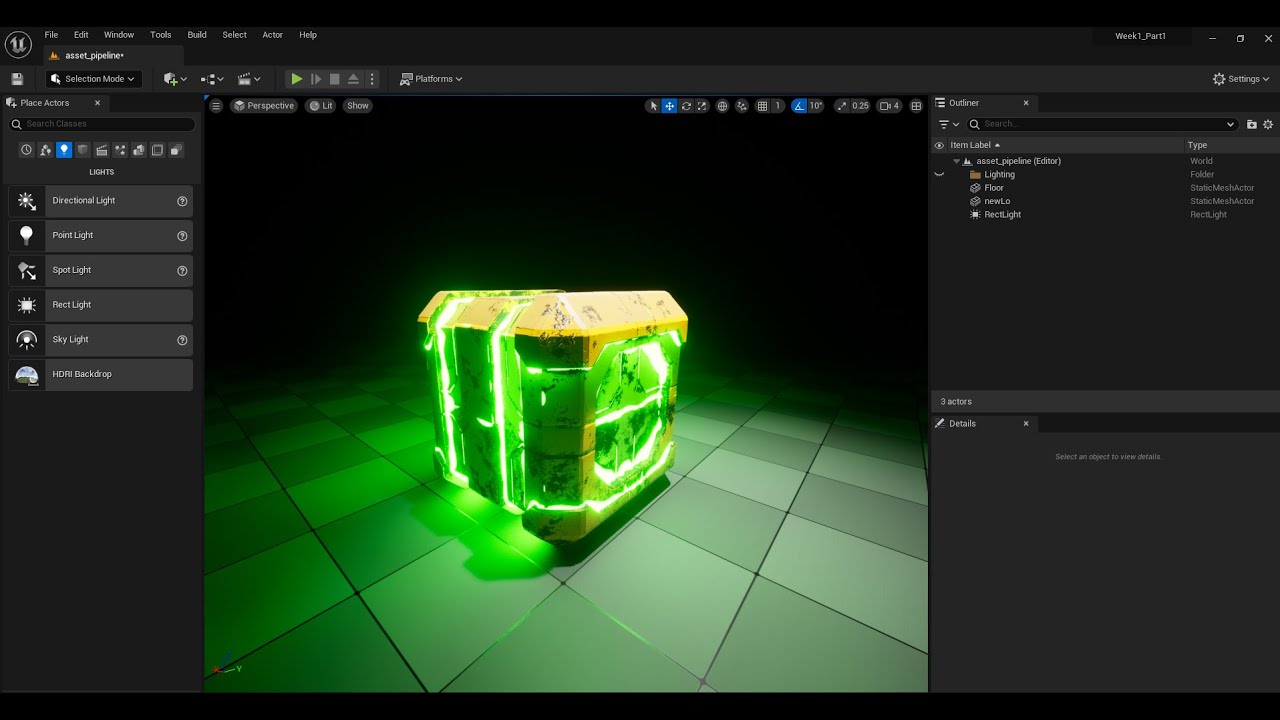Open the Actor menu
The image size is (1280, 720).
[273, 35]
